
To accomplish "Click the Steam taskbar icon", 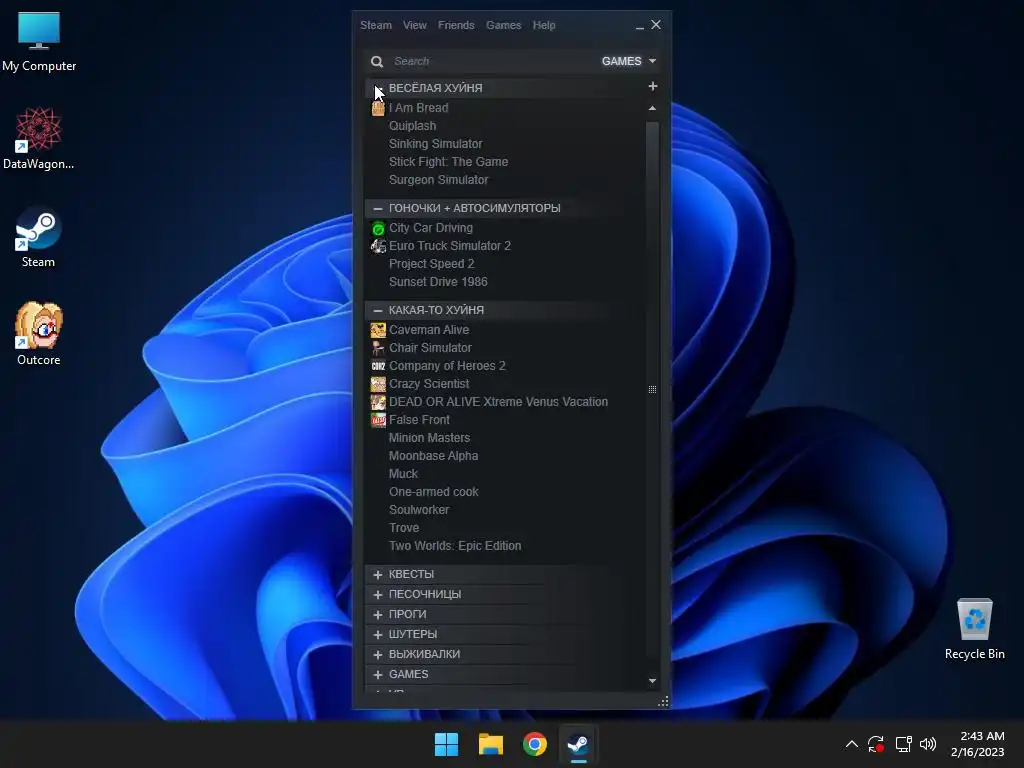I will click(578, 744).
